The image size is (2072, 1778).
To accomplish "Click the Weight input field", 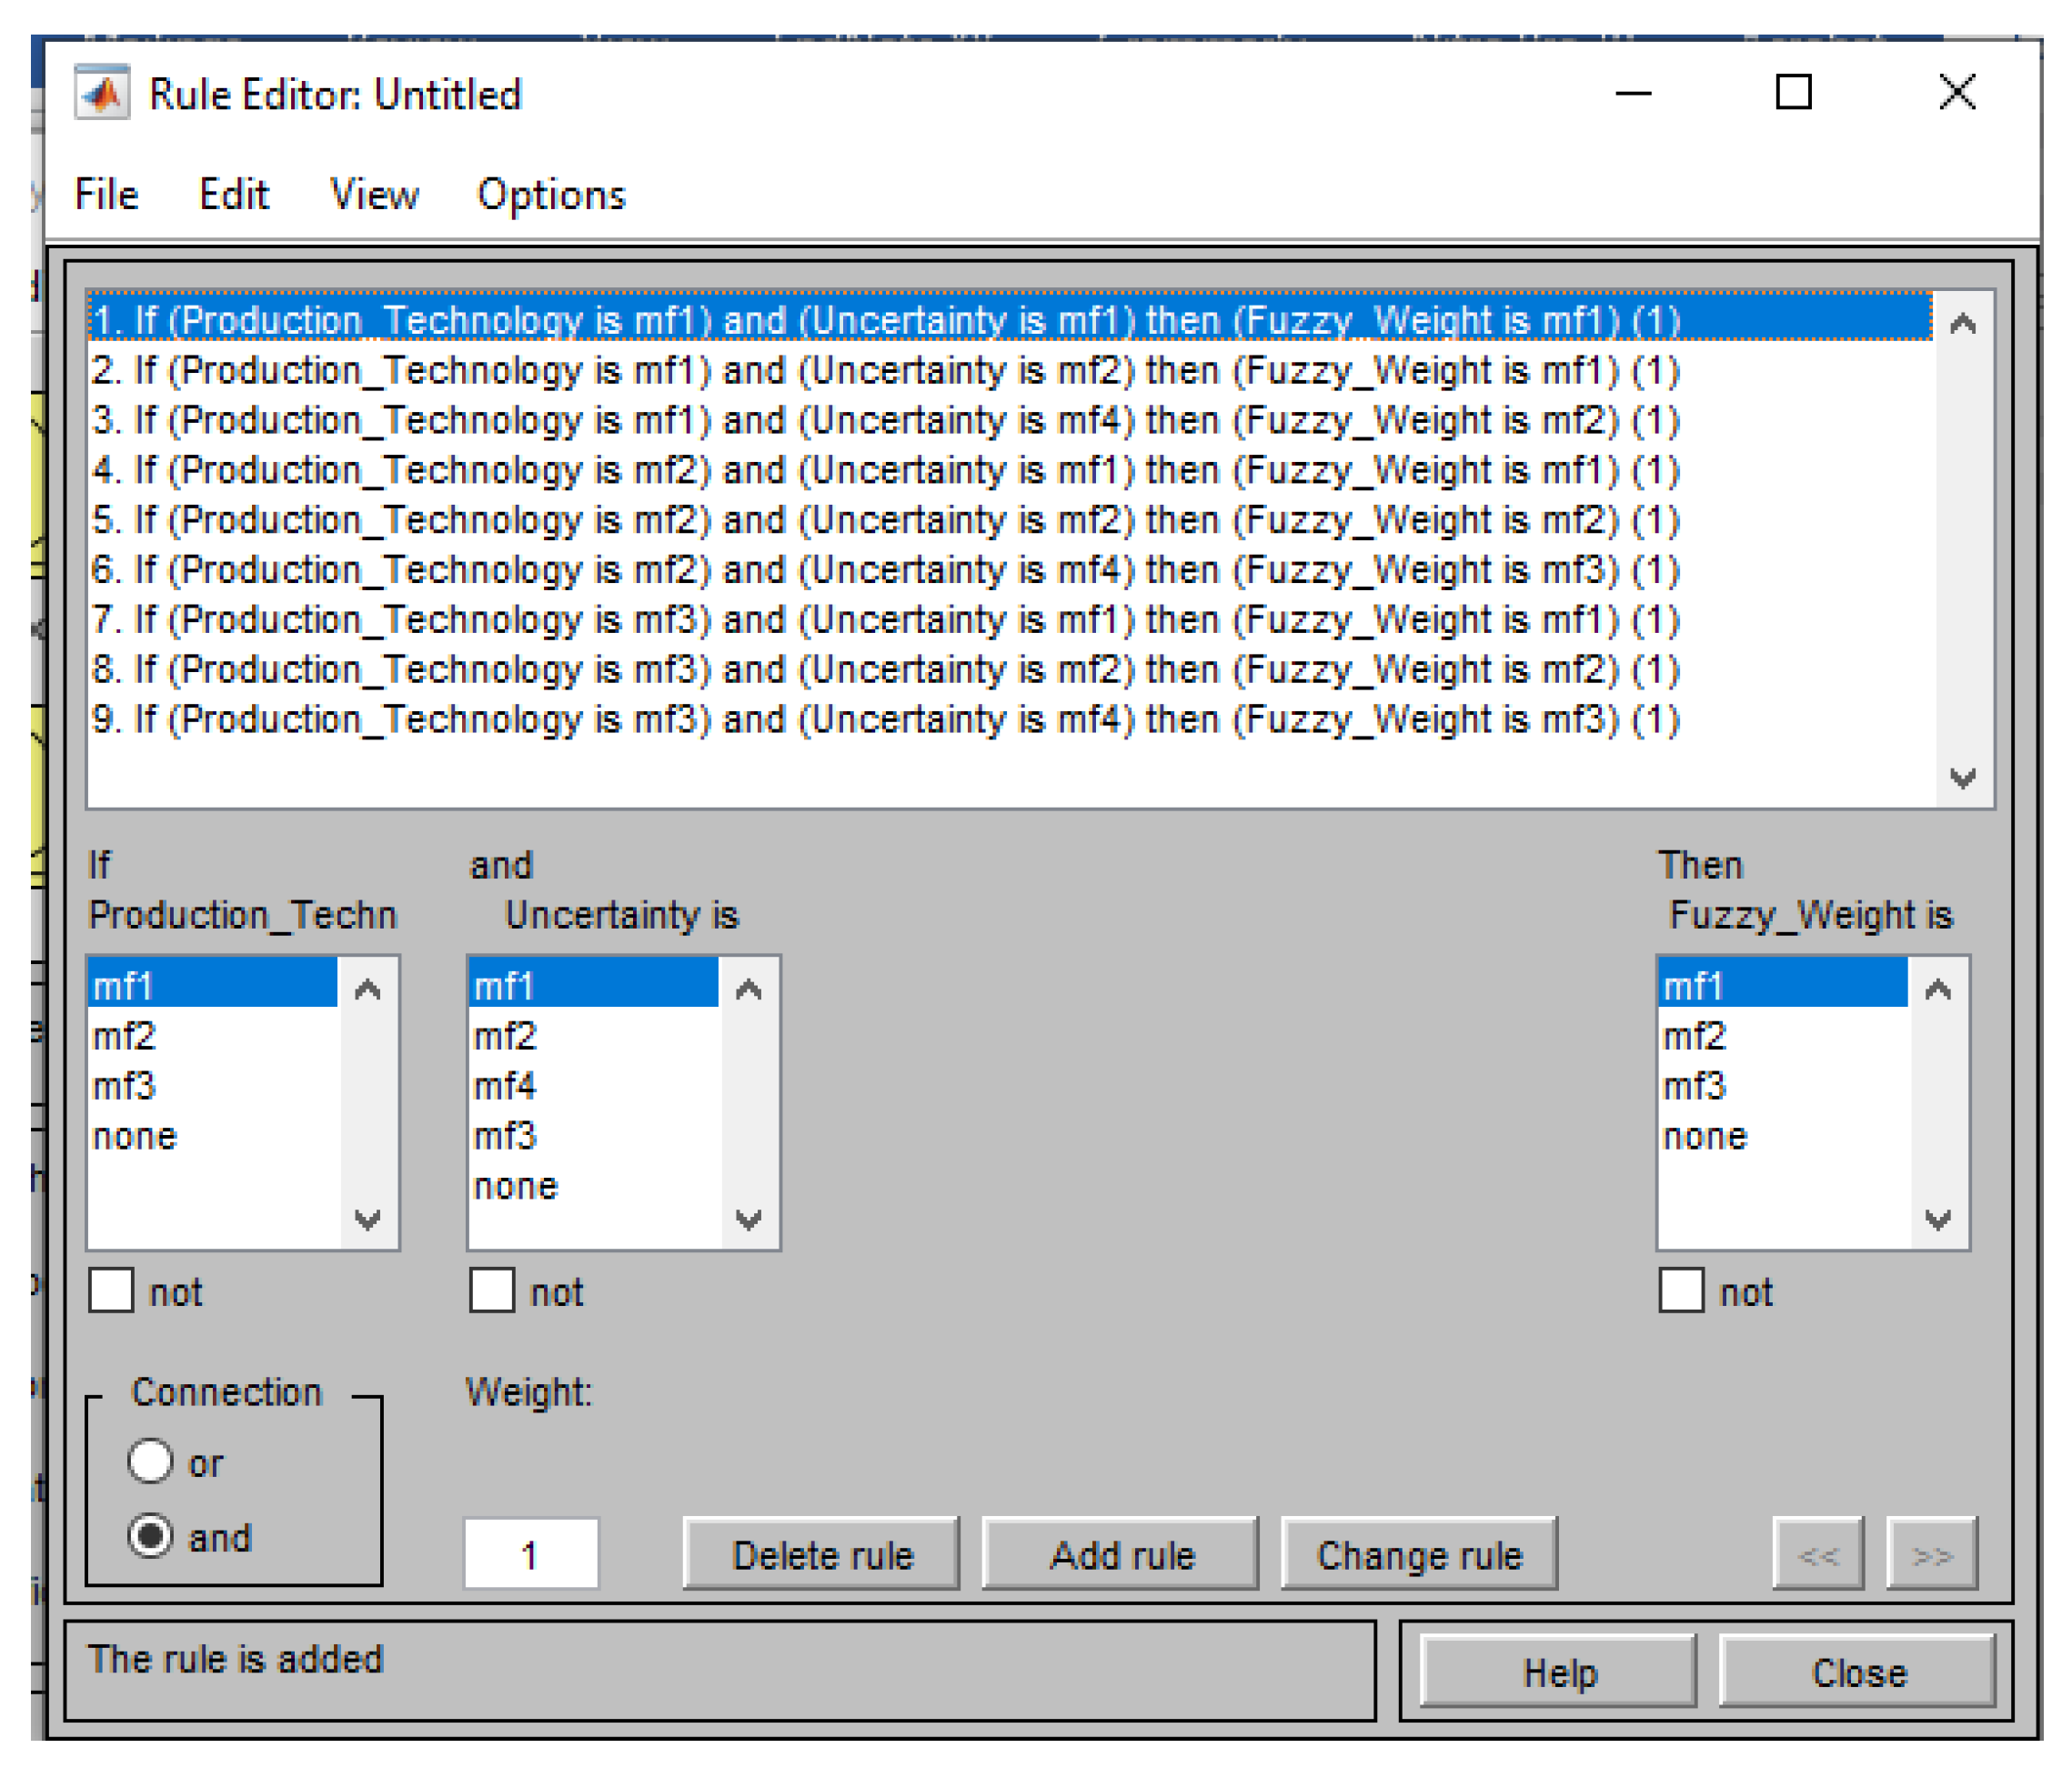I will [531, 1555].
